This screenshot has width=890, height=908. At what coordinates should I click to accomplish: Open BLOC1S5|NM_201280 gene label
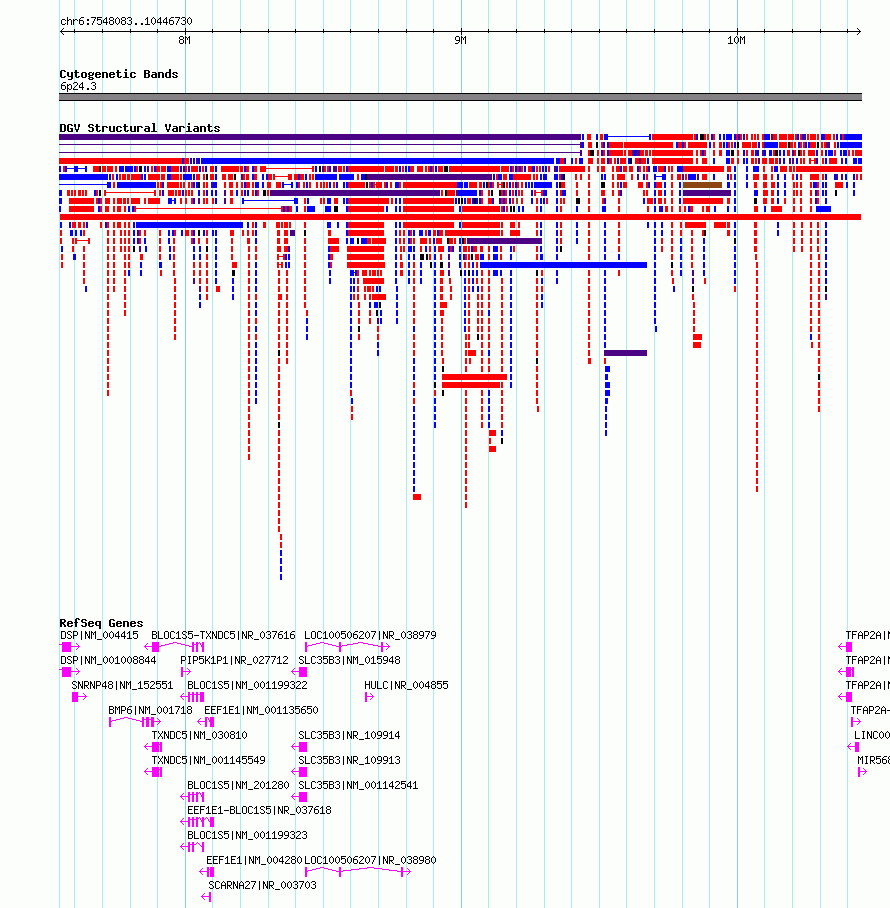coord(238,785)
